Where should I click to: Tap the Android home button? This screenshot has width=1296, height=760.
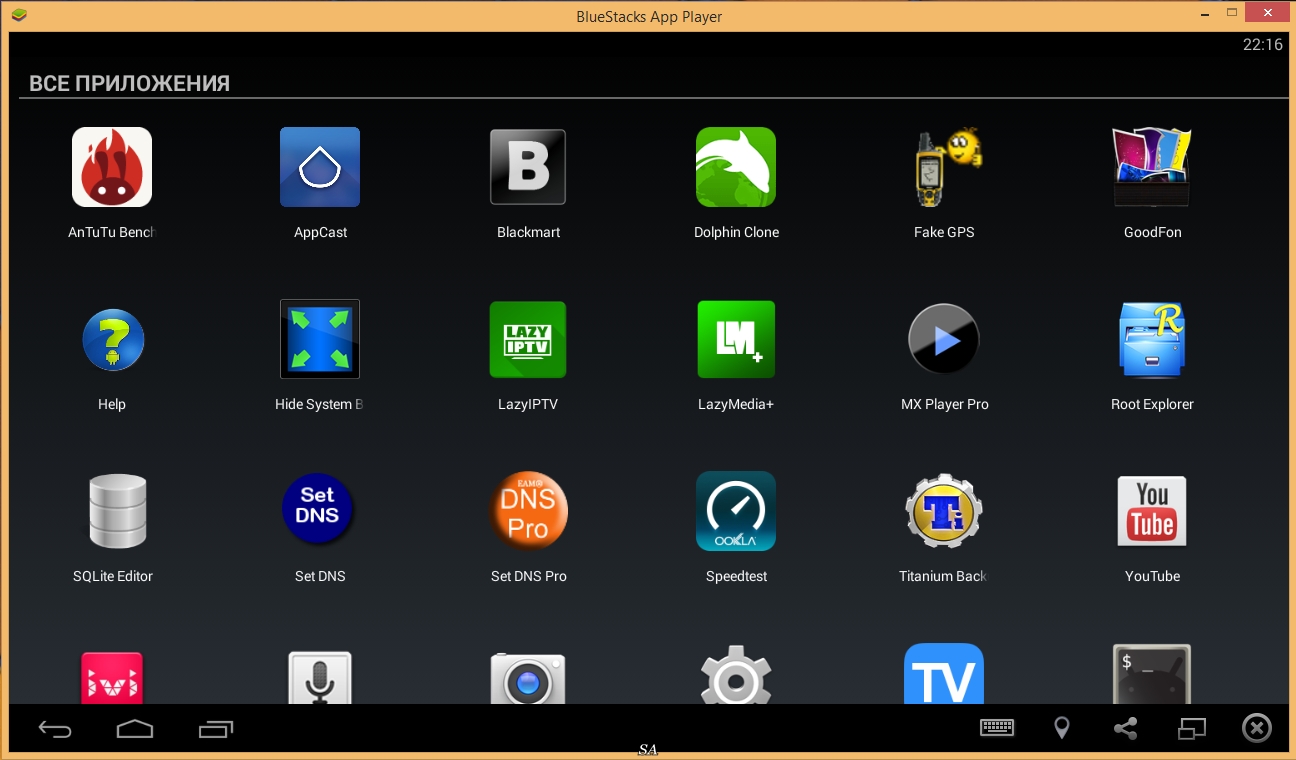click(x=135, y=729)
